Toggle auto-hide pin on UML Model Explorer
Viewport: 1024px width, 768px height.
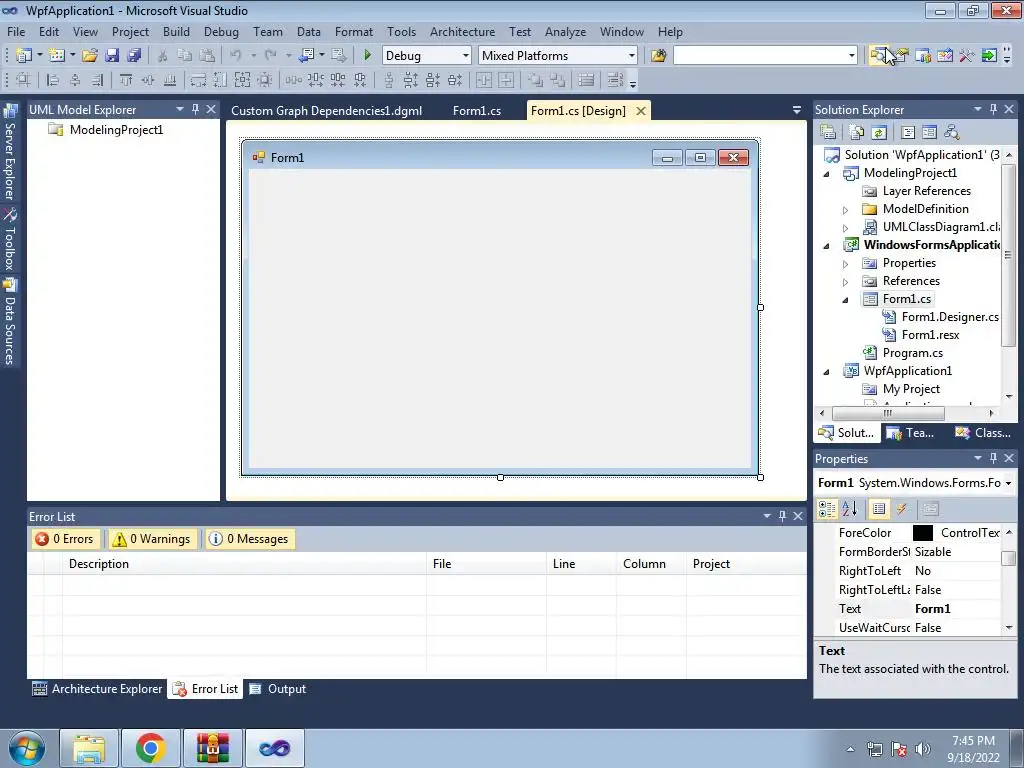pyautogui.click(x=195, y=109)
